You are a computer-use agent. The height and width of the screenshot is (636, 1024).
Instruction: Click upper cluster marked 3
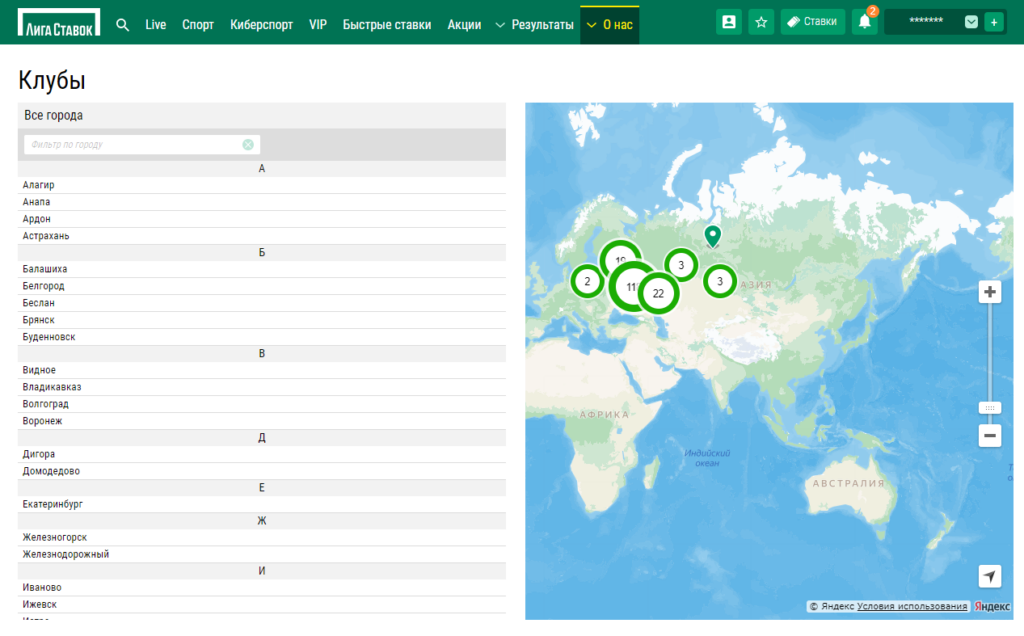tap(681, 265)
